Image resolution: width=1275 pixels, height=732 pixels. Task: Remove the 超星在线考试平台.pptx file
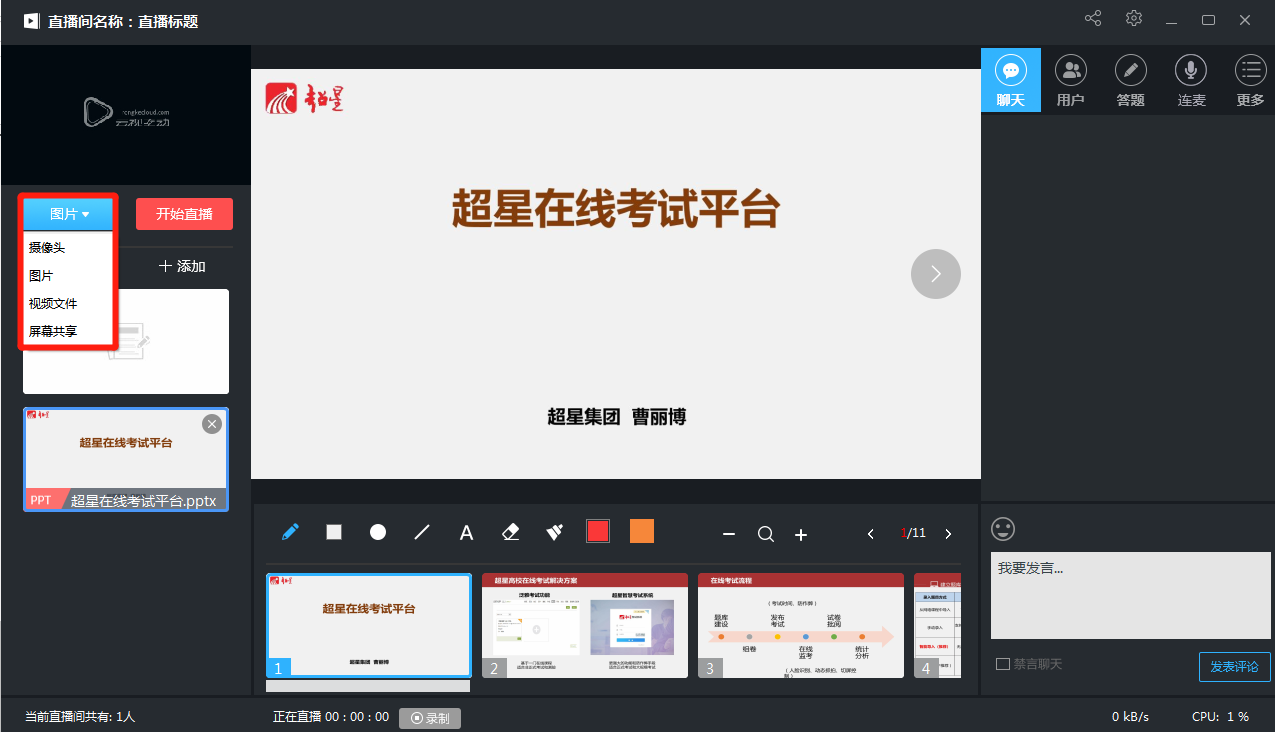coord(212,424)
